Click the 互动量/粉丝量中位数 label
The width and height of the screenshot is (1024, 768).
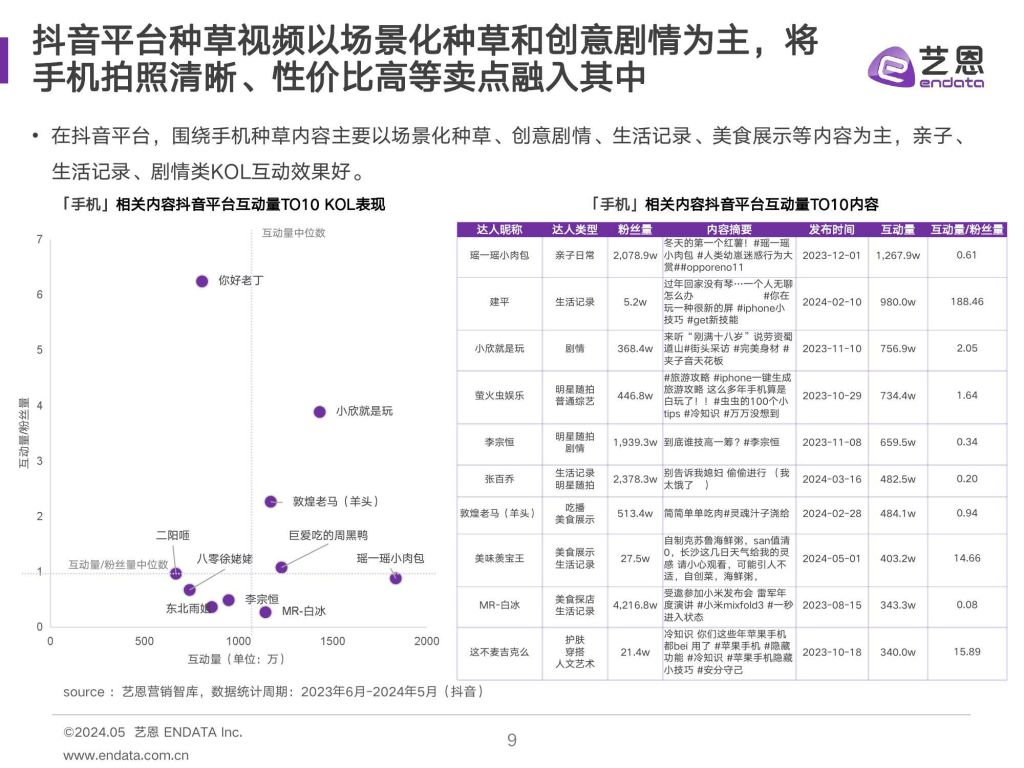click(x=118, y=564)
